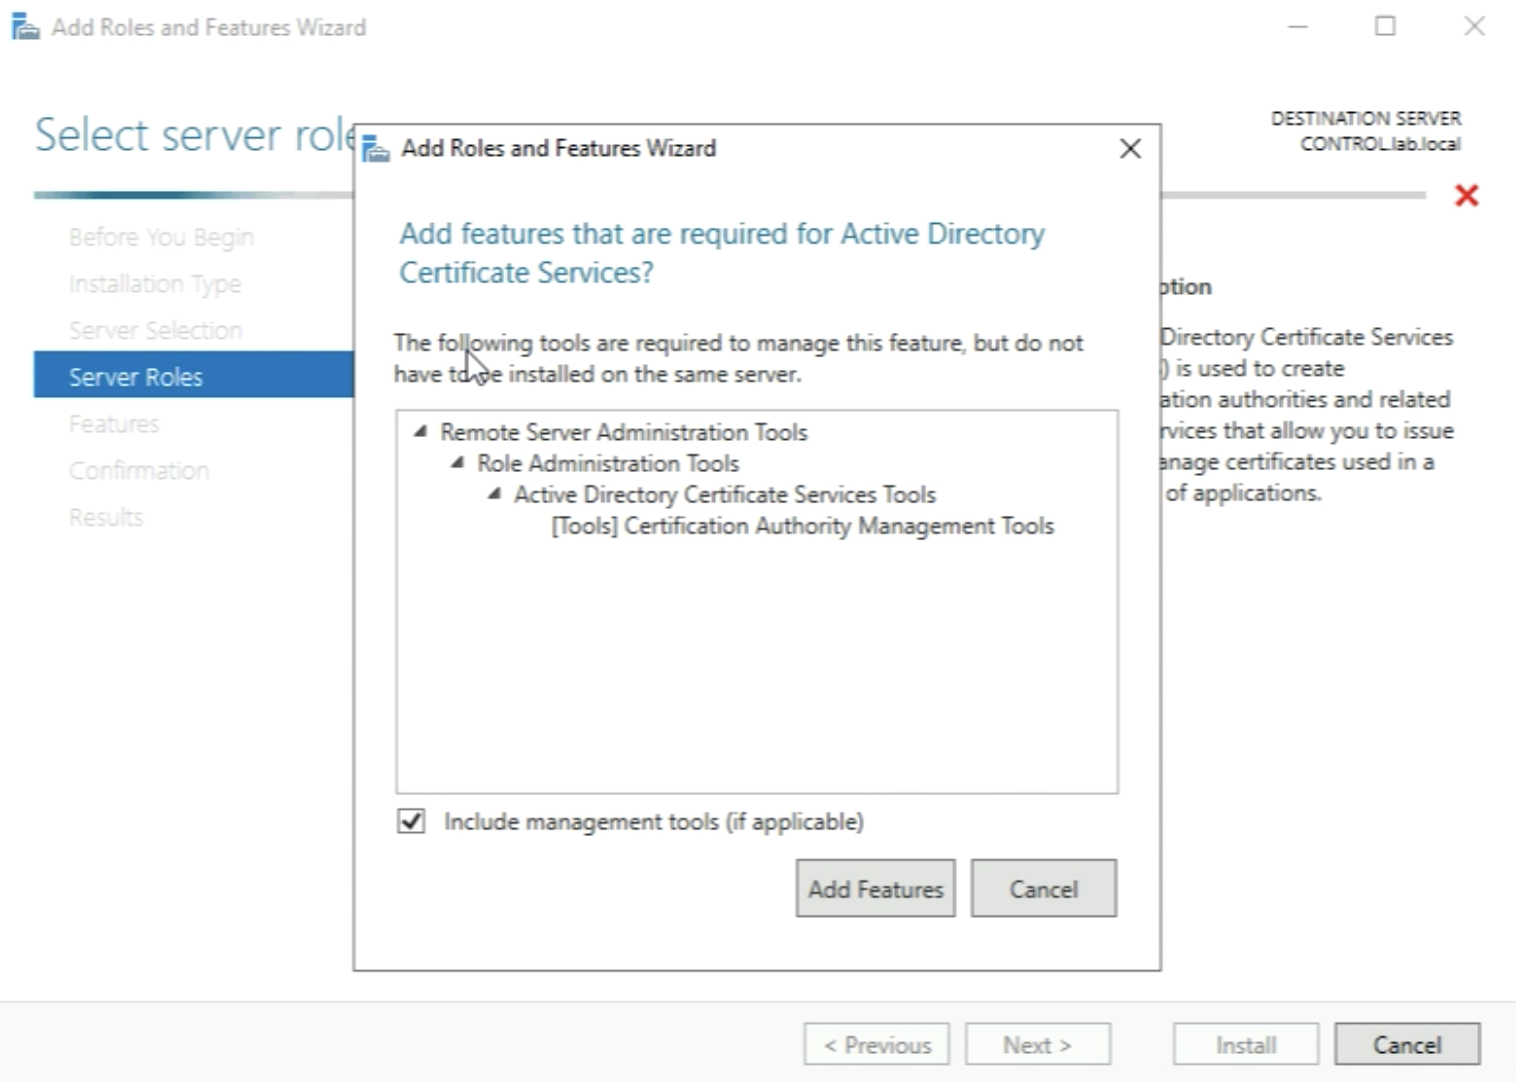Select Certification Authority Management Tools item
1516x1082 pixels.
pos(802,526)
